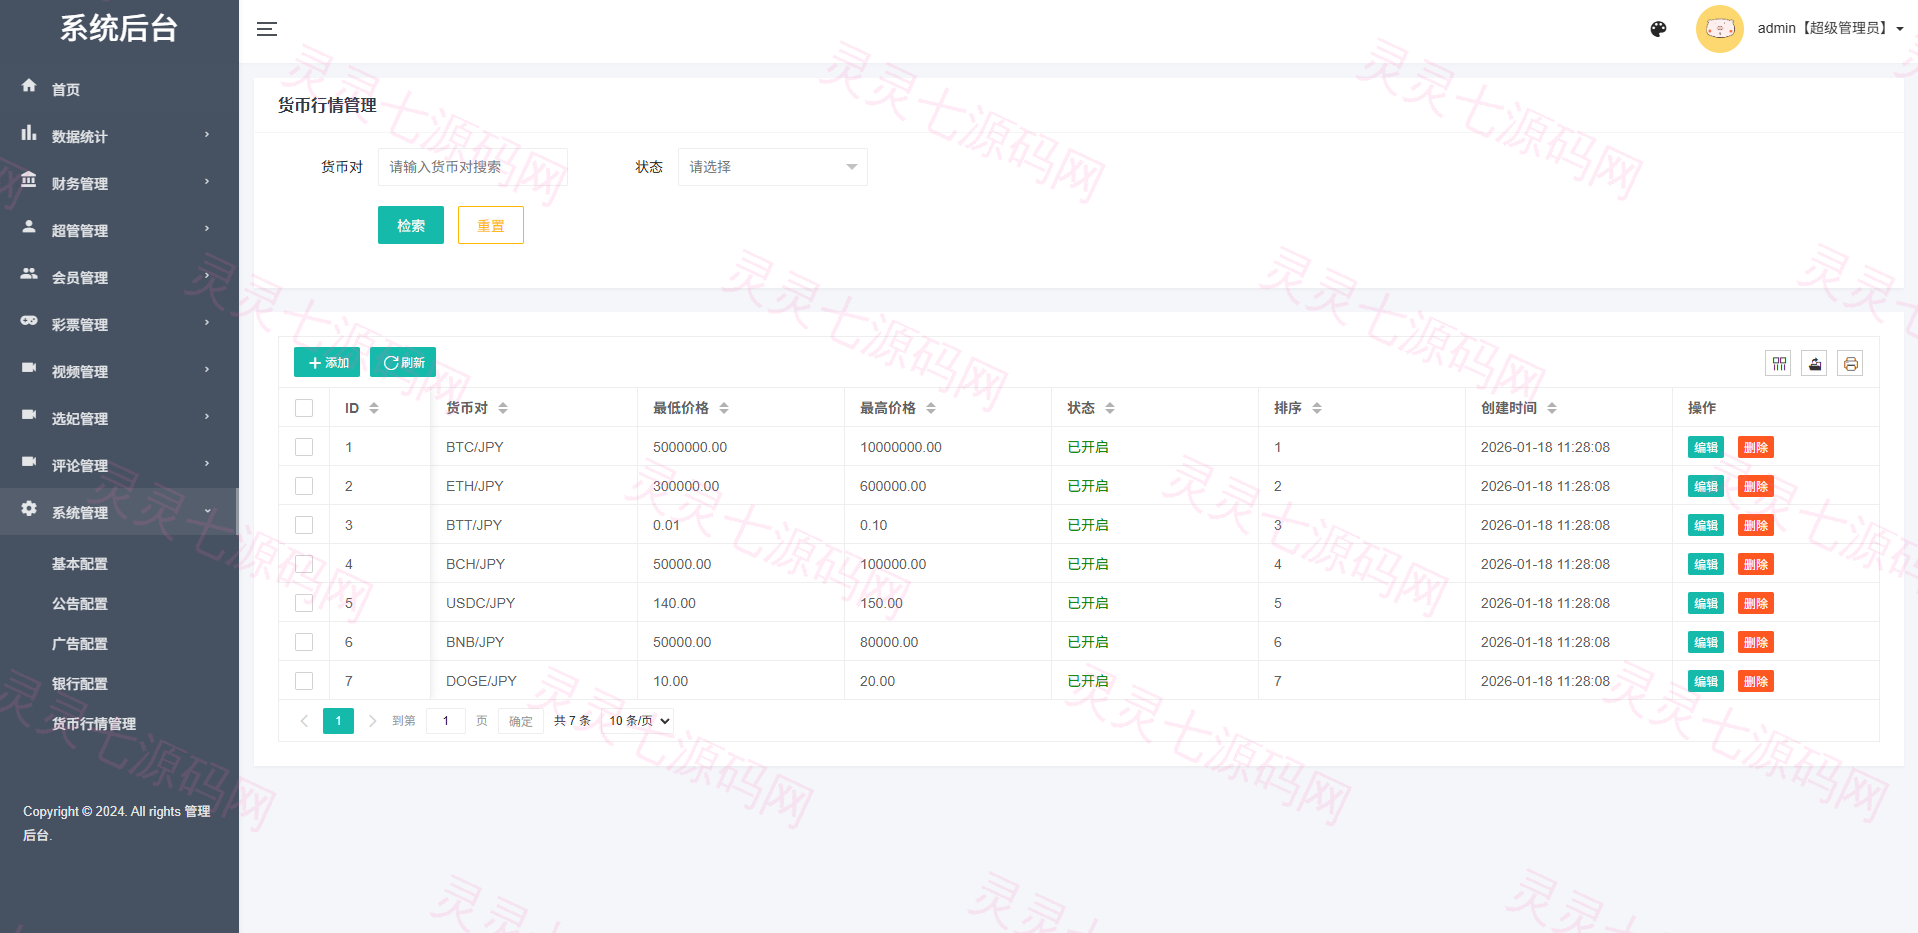The image size is (1918, 933).
Task: Check the BNB/JPY row checkbox
Action: point(304,642)
